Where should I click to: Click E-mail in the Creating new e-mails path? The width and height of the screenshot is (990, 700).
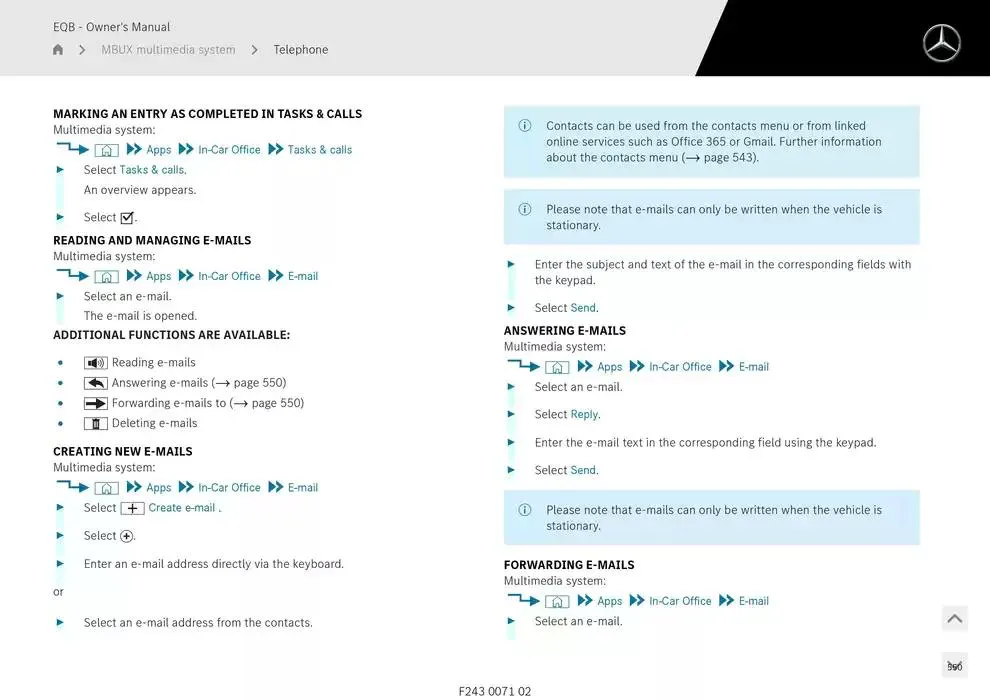pyautogui.click(x=303, y=487)
